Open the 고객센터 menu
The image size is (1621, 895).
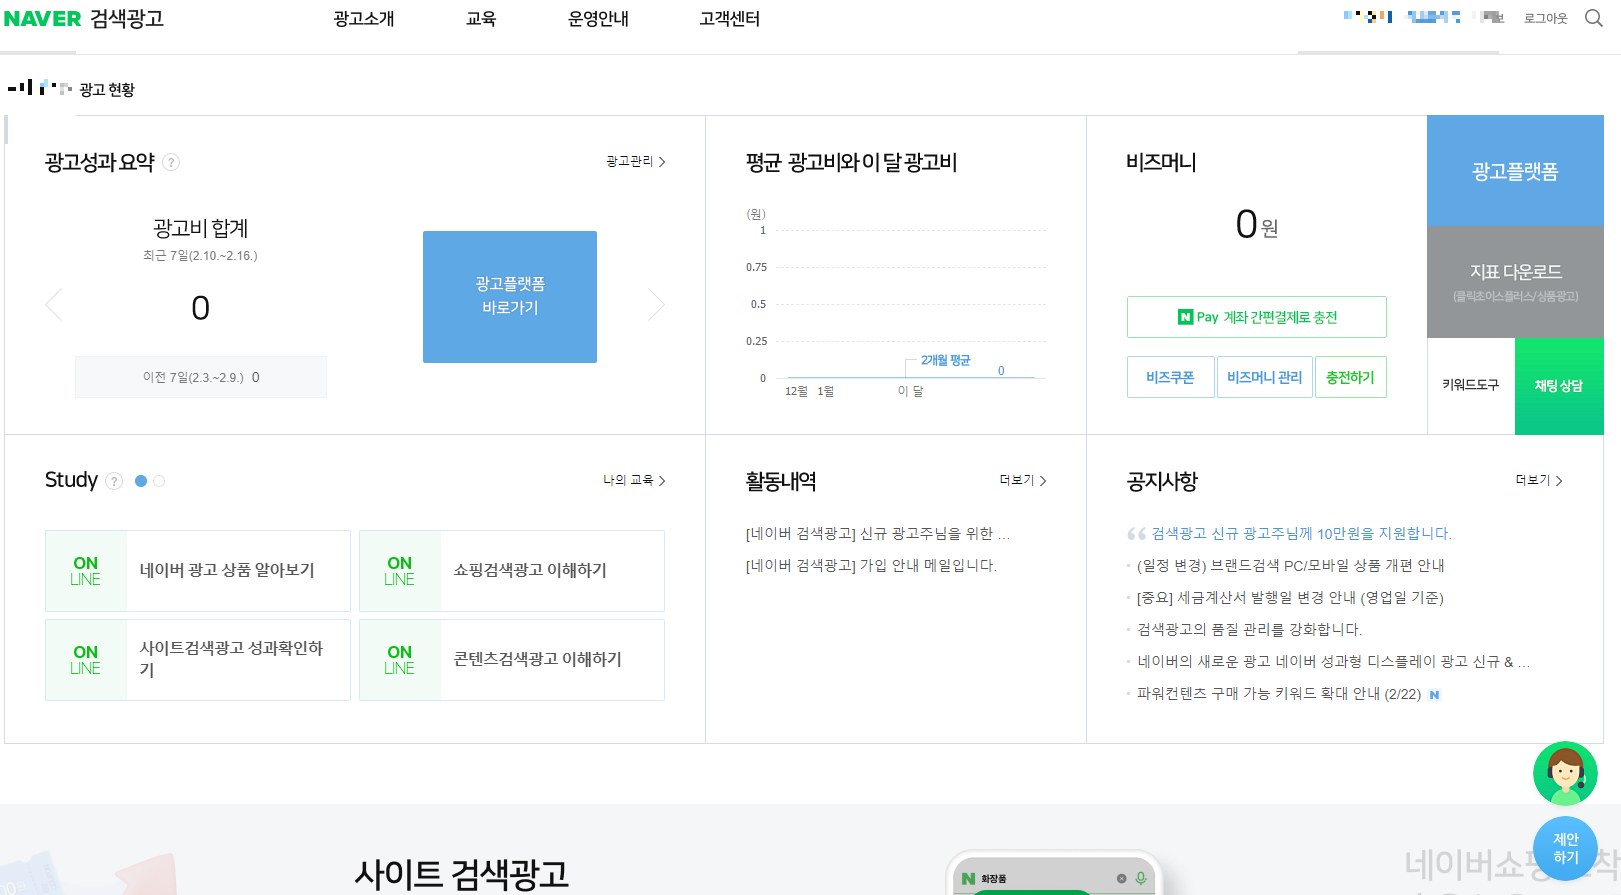coord(730,19)
